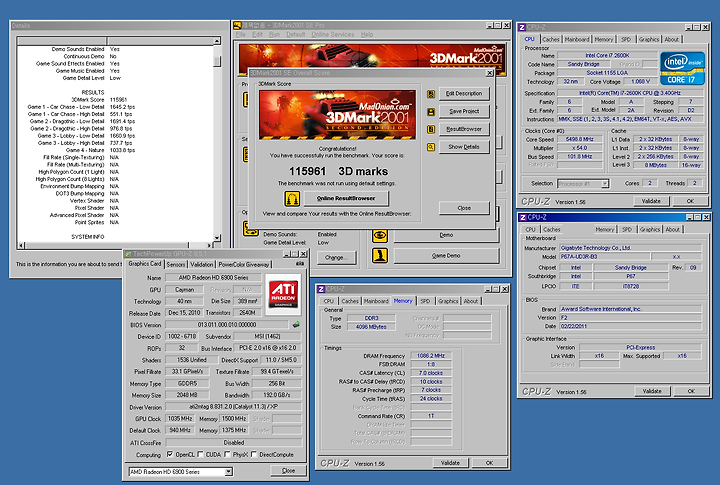The image size is (720, 485).
Task: Open Mainboard tab in CPU-Z CPU window
Action: point(577,39)
